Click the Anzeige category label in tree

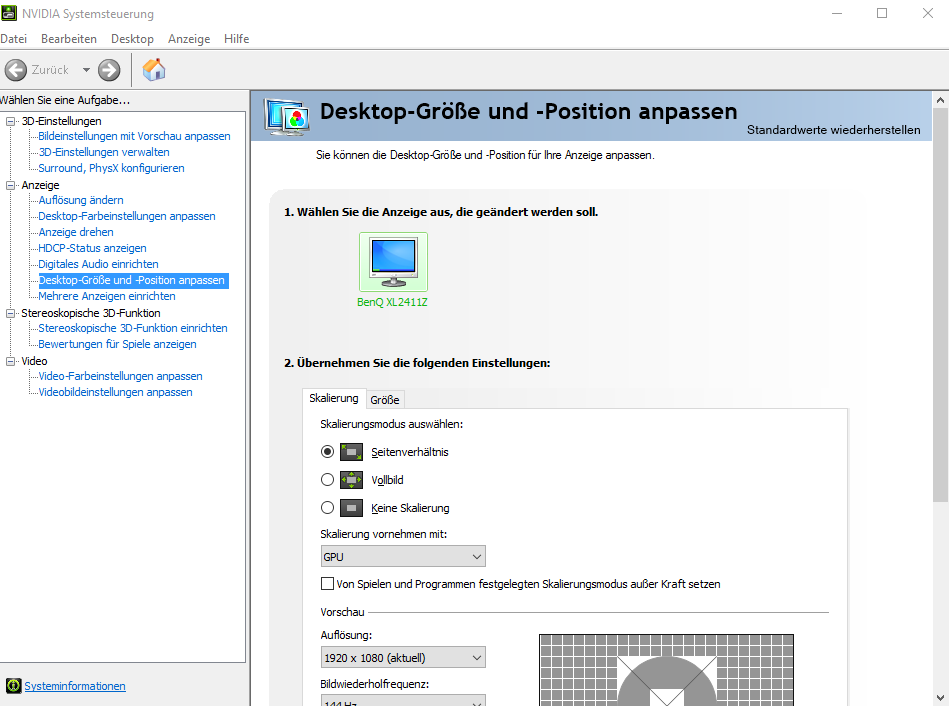(41, 185)
